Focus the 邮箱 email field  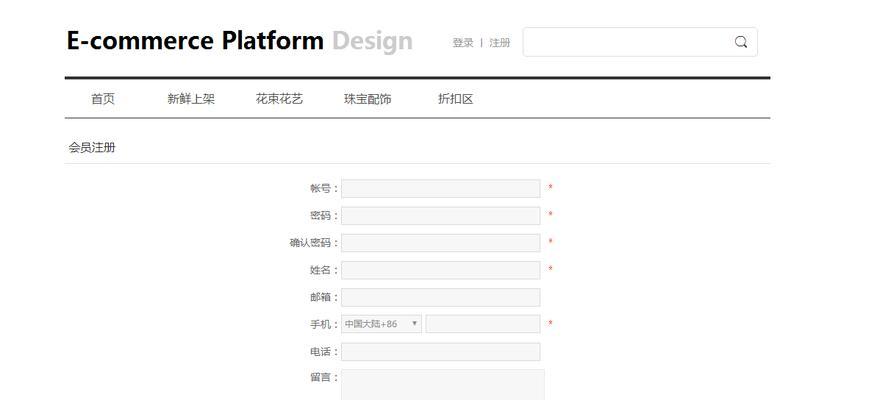coord(440,297)
